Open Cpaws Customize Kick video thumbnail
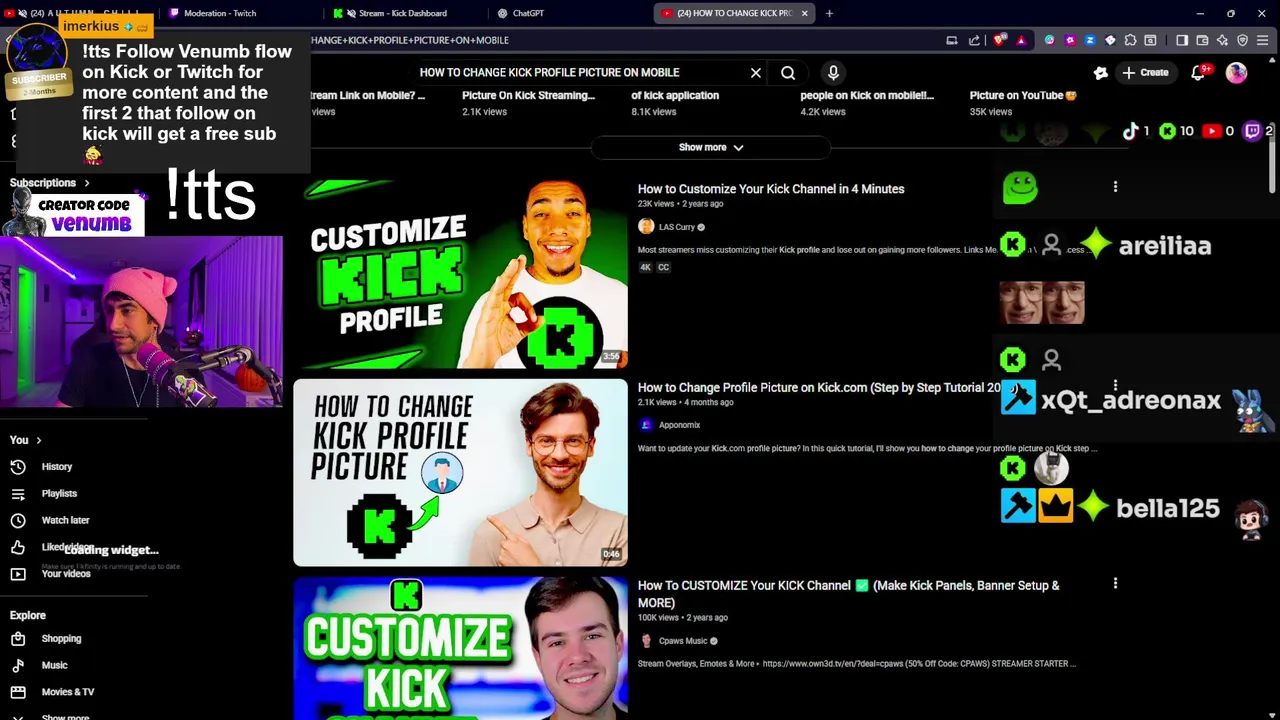Screen dimensions: 1280x720 click(460, 648)
